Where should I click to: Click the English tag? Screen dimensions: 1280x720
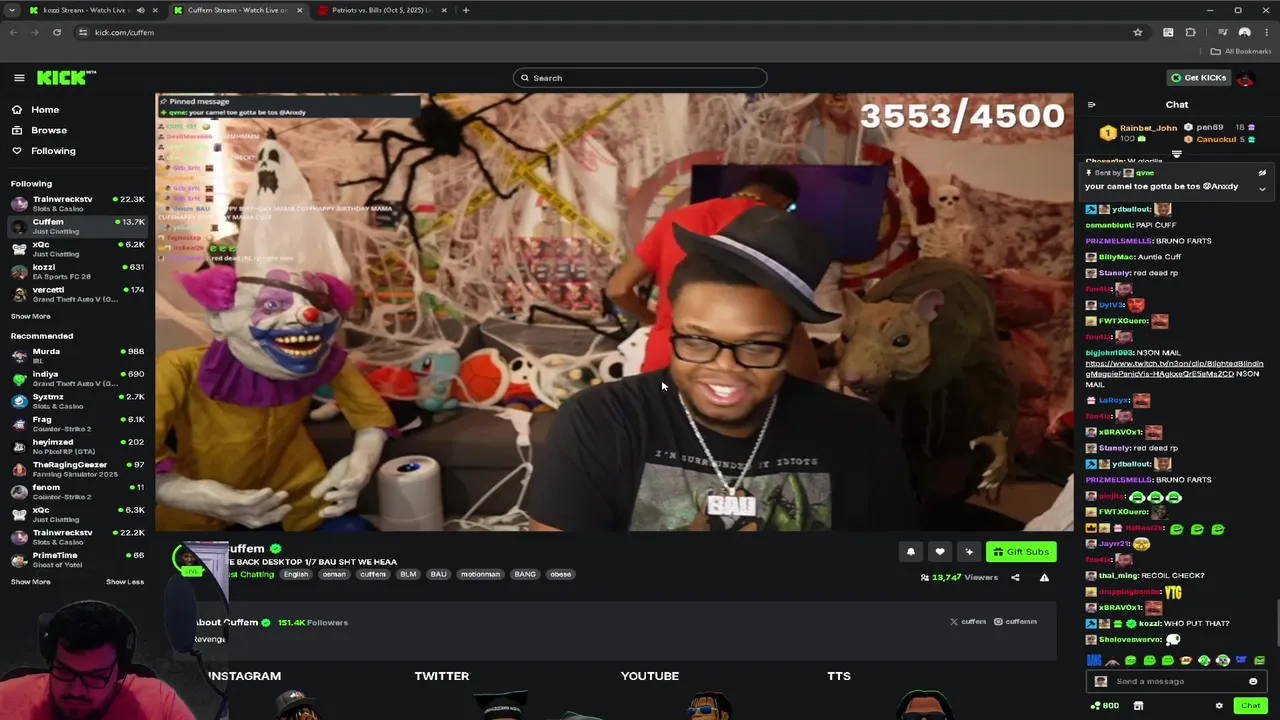pos(296,574)
